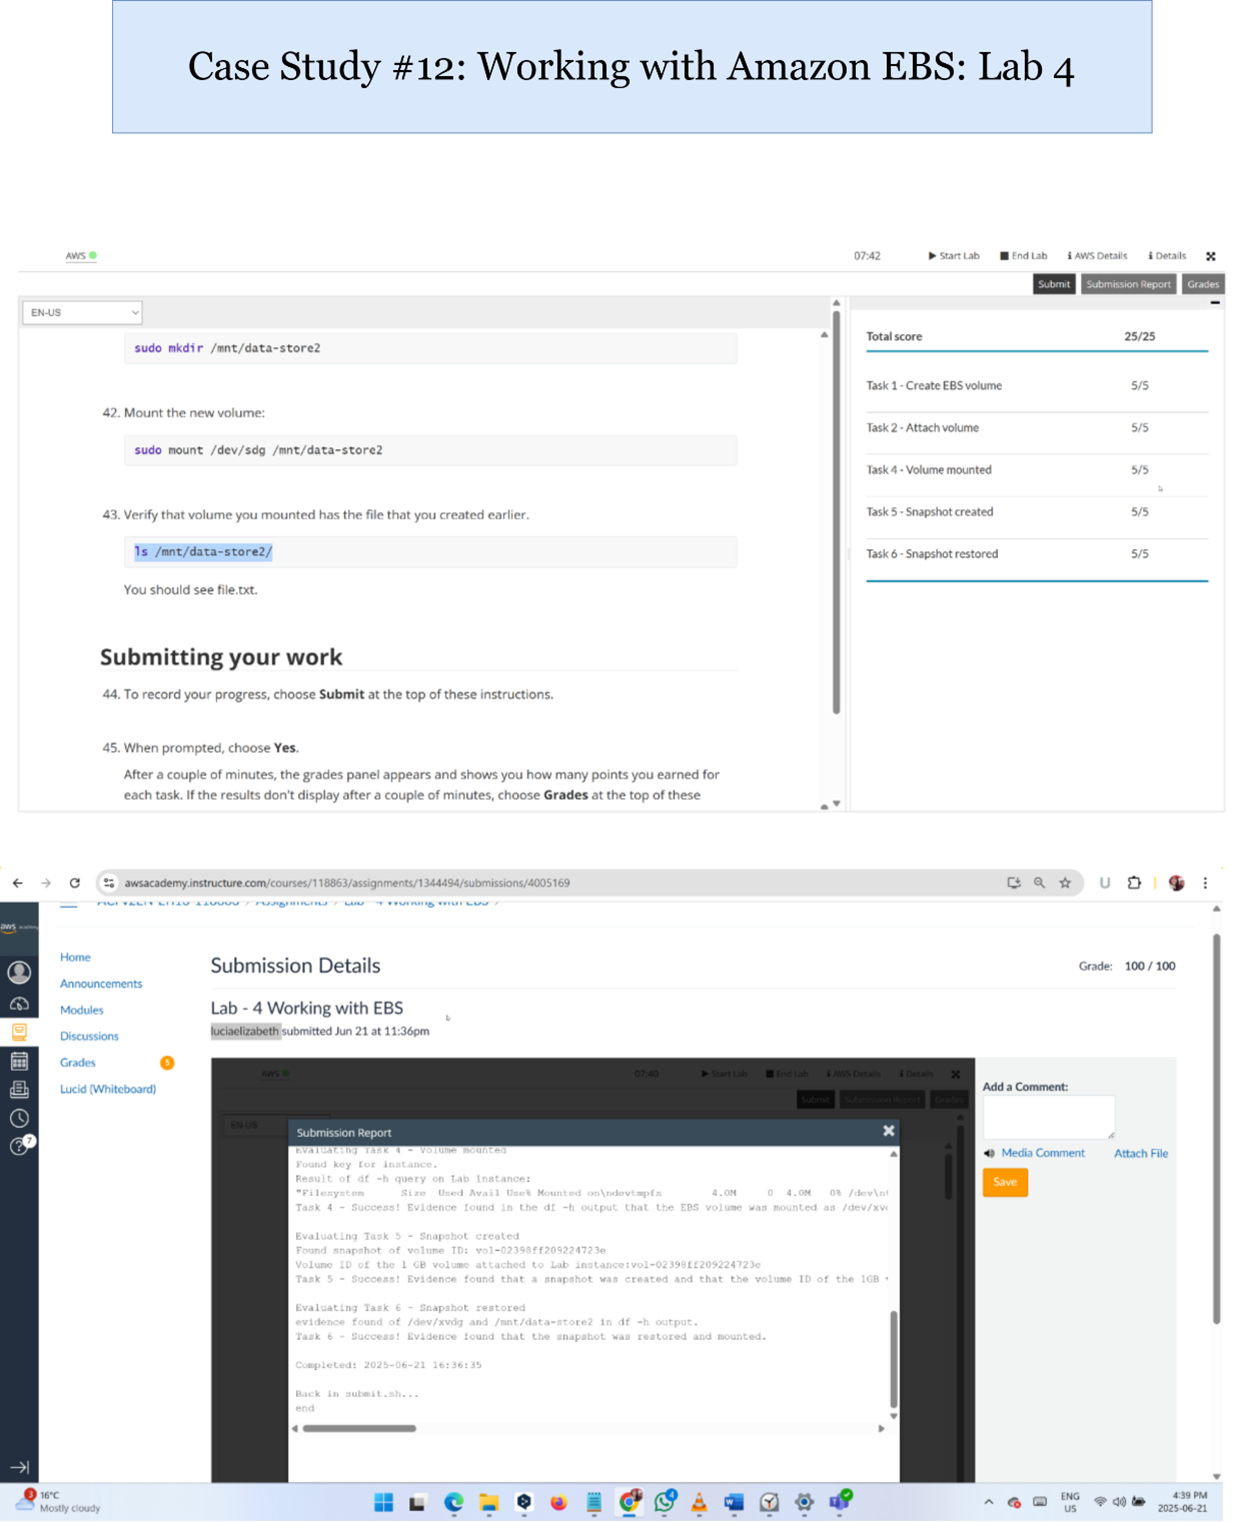The width and height of the screenshot is (1233, 1522).
Task: Open VLC media player from taskbar
Action: (699, 1502)
